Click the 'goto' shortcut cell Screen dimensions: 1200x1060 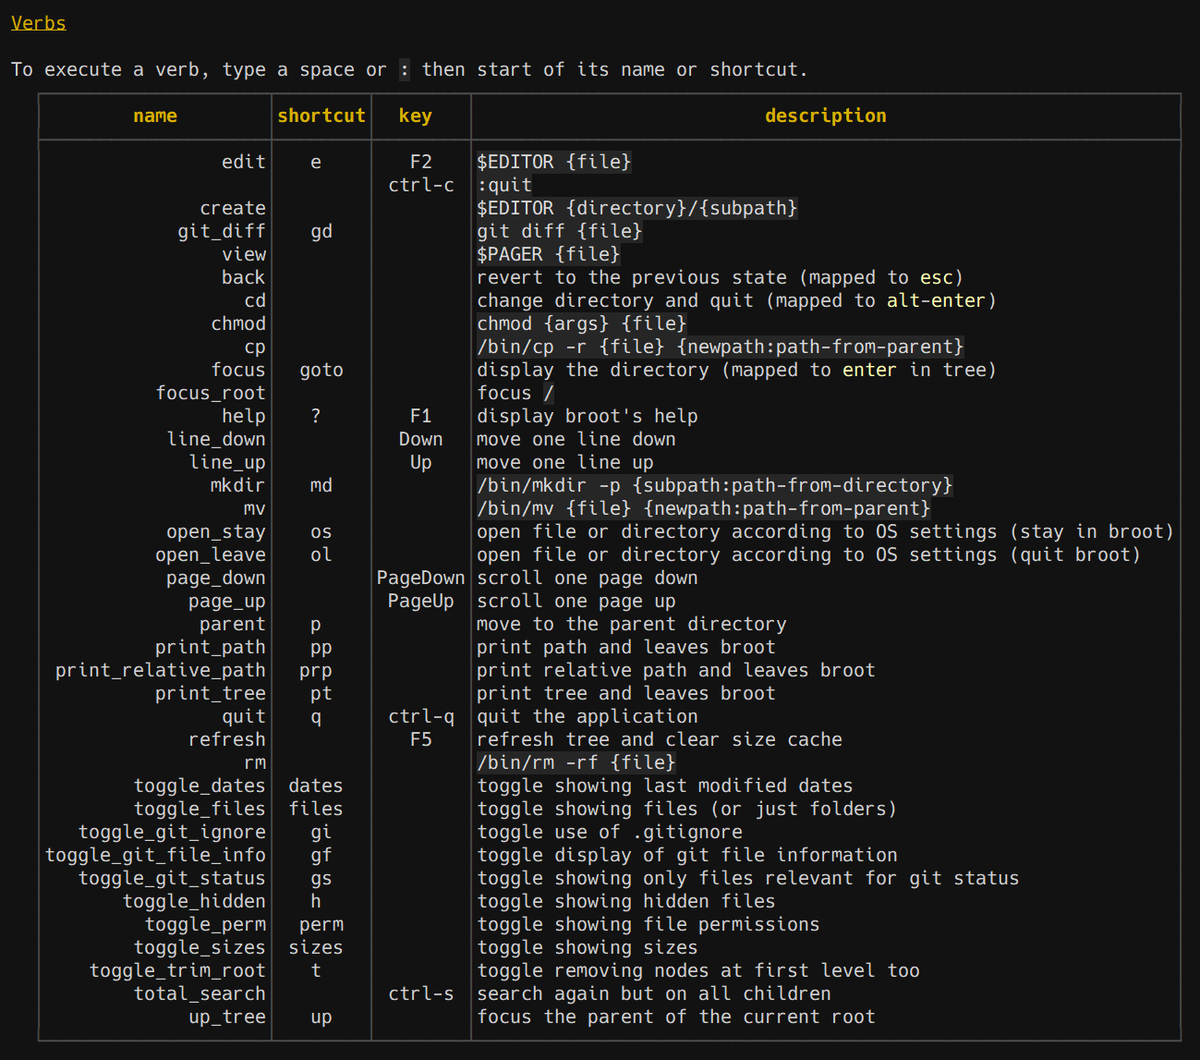click(321, 370)
